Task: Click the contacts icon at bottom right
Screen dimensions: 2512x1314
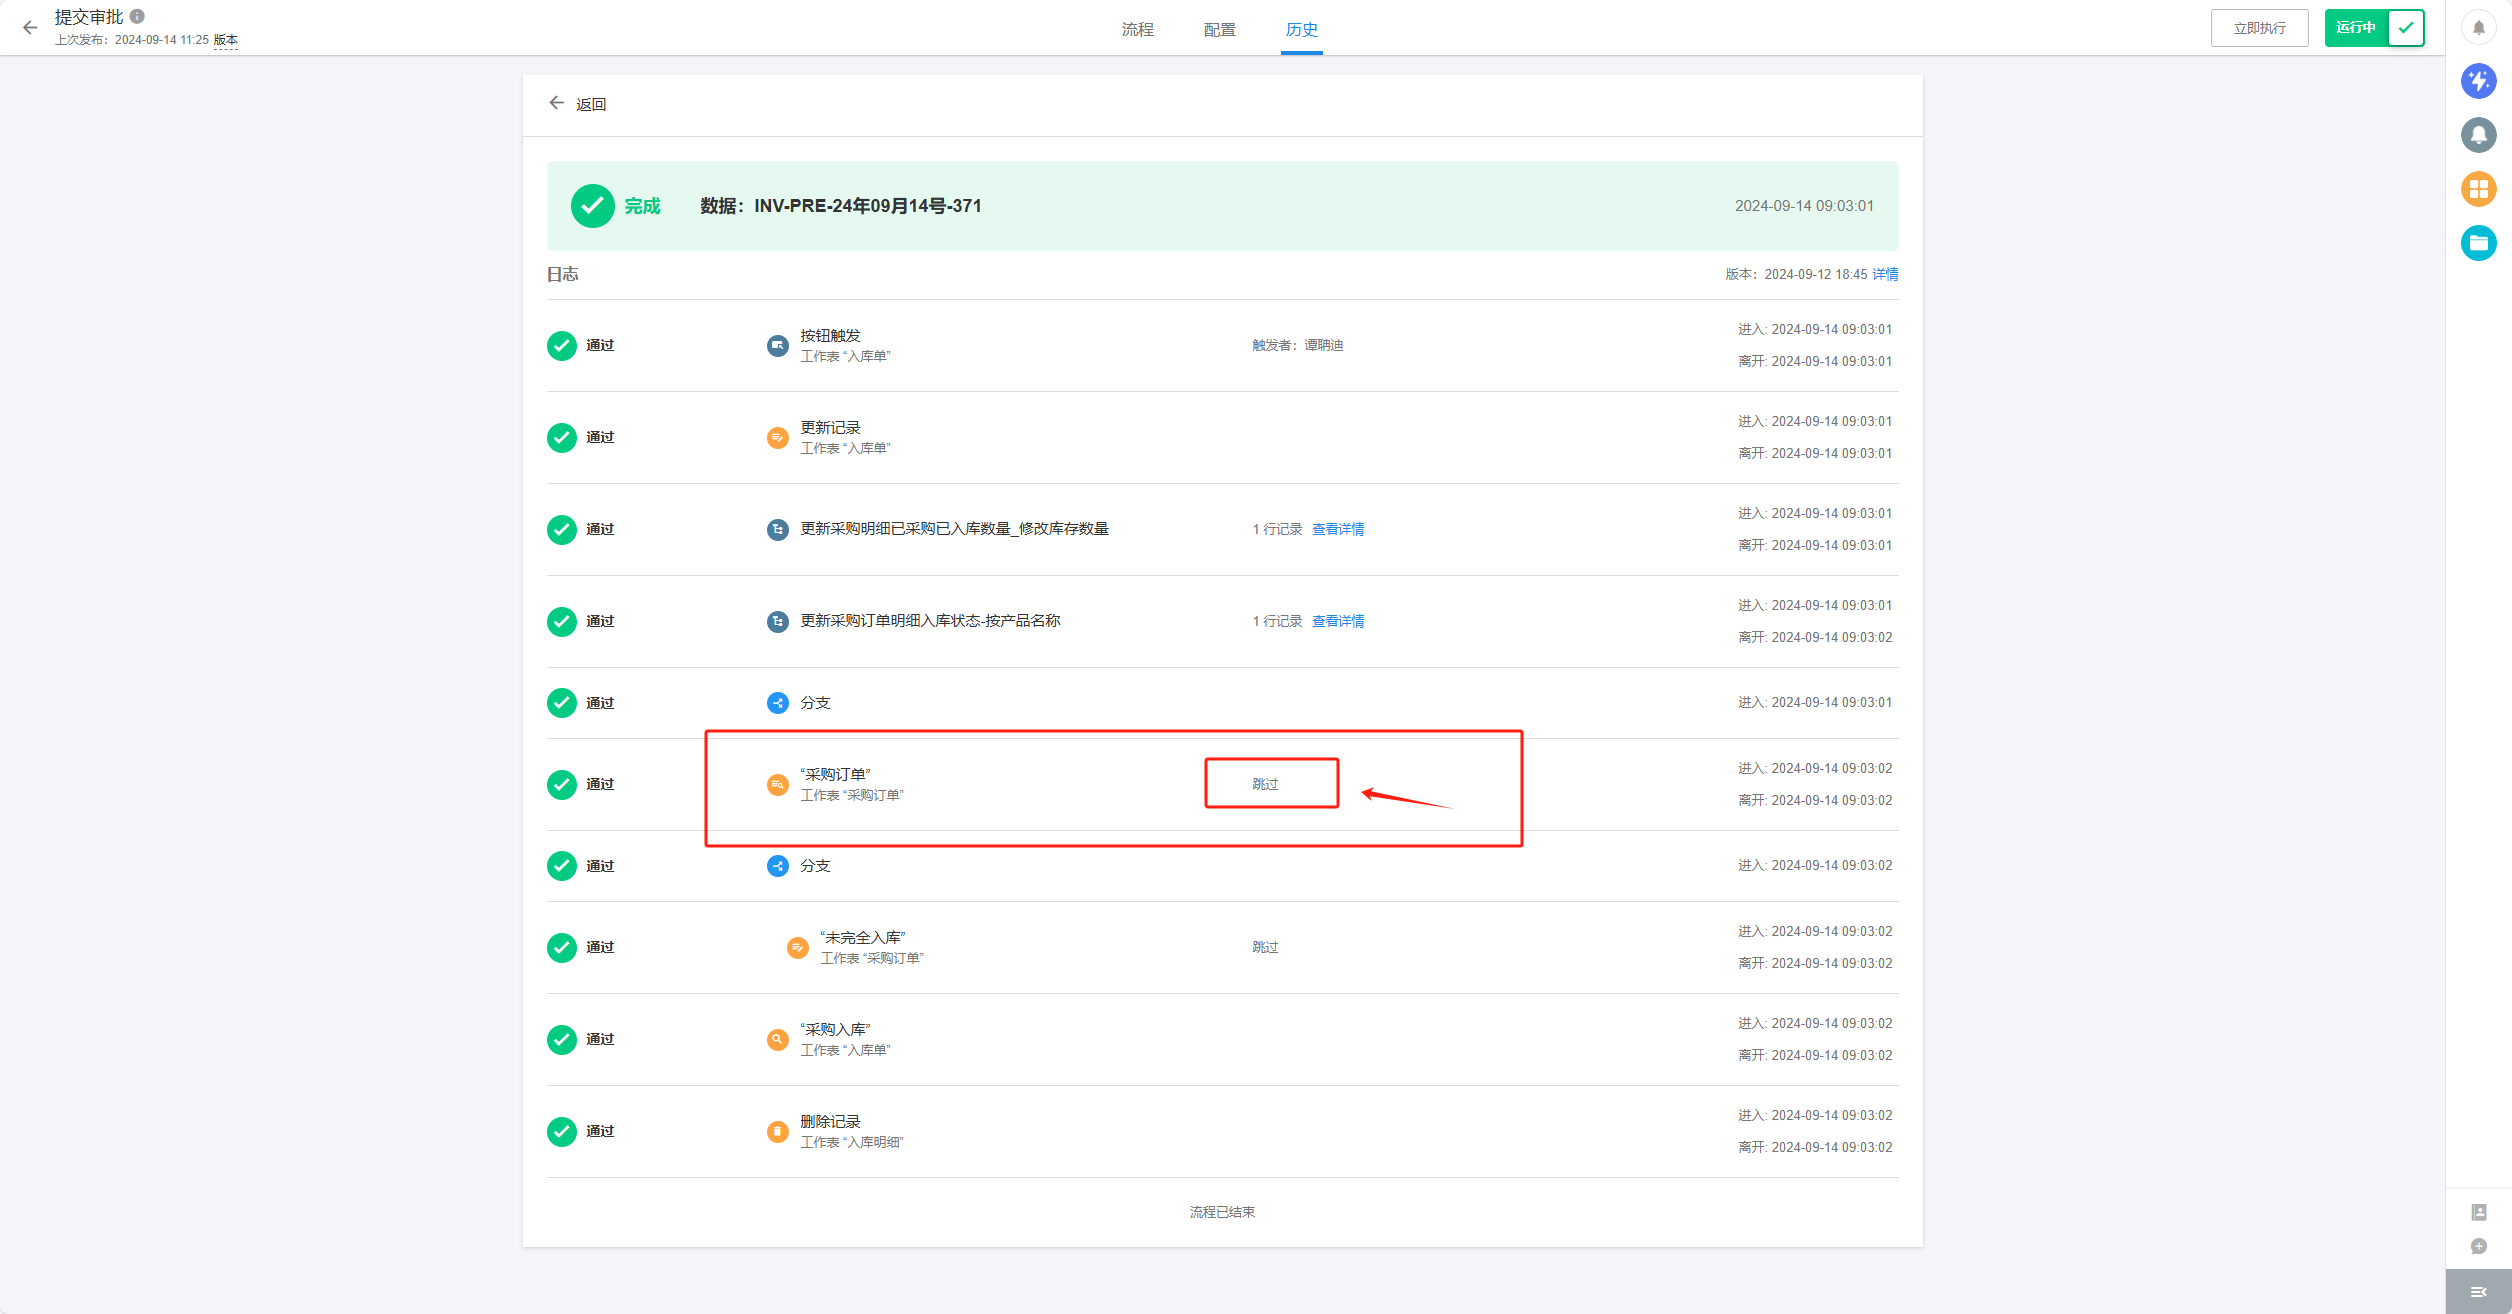Action: [2478, 1212]
